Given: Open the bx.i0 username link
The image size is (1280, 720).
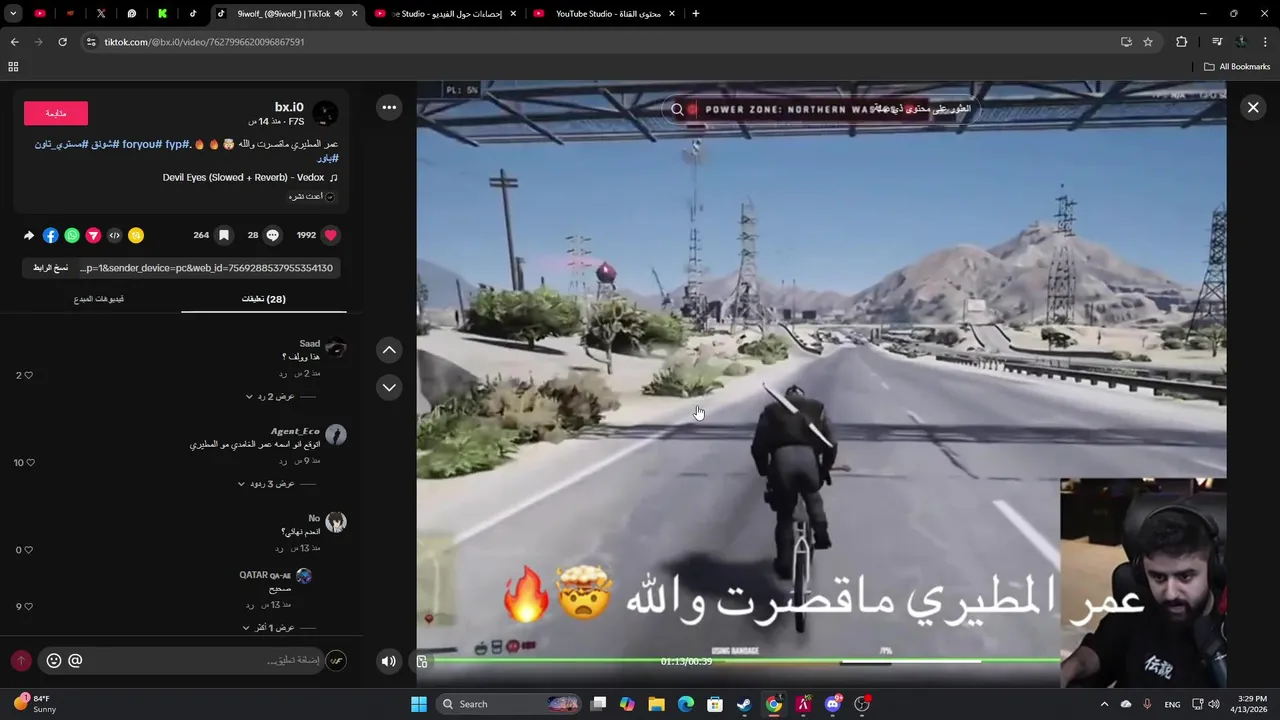Looking at the screenshot, I should pyautogui.click(x=289, y=107).
